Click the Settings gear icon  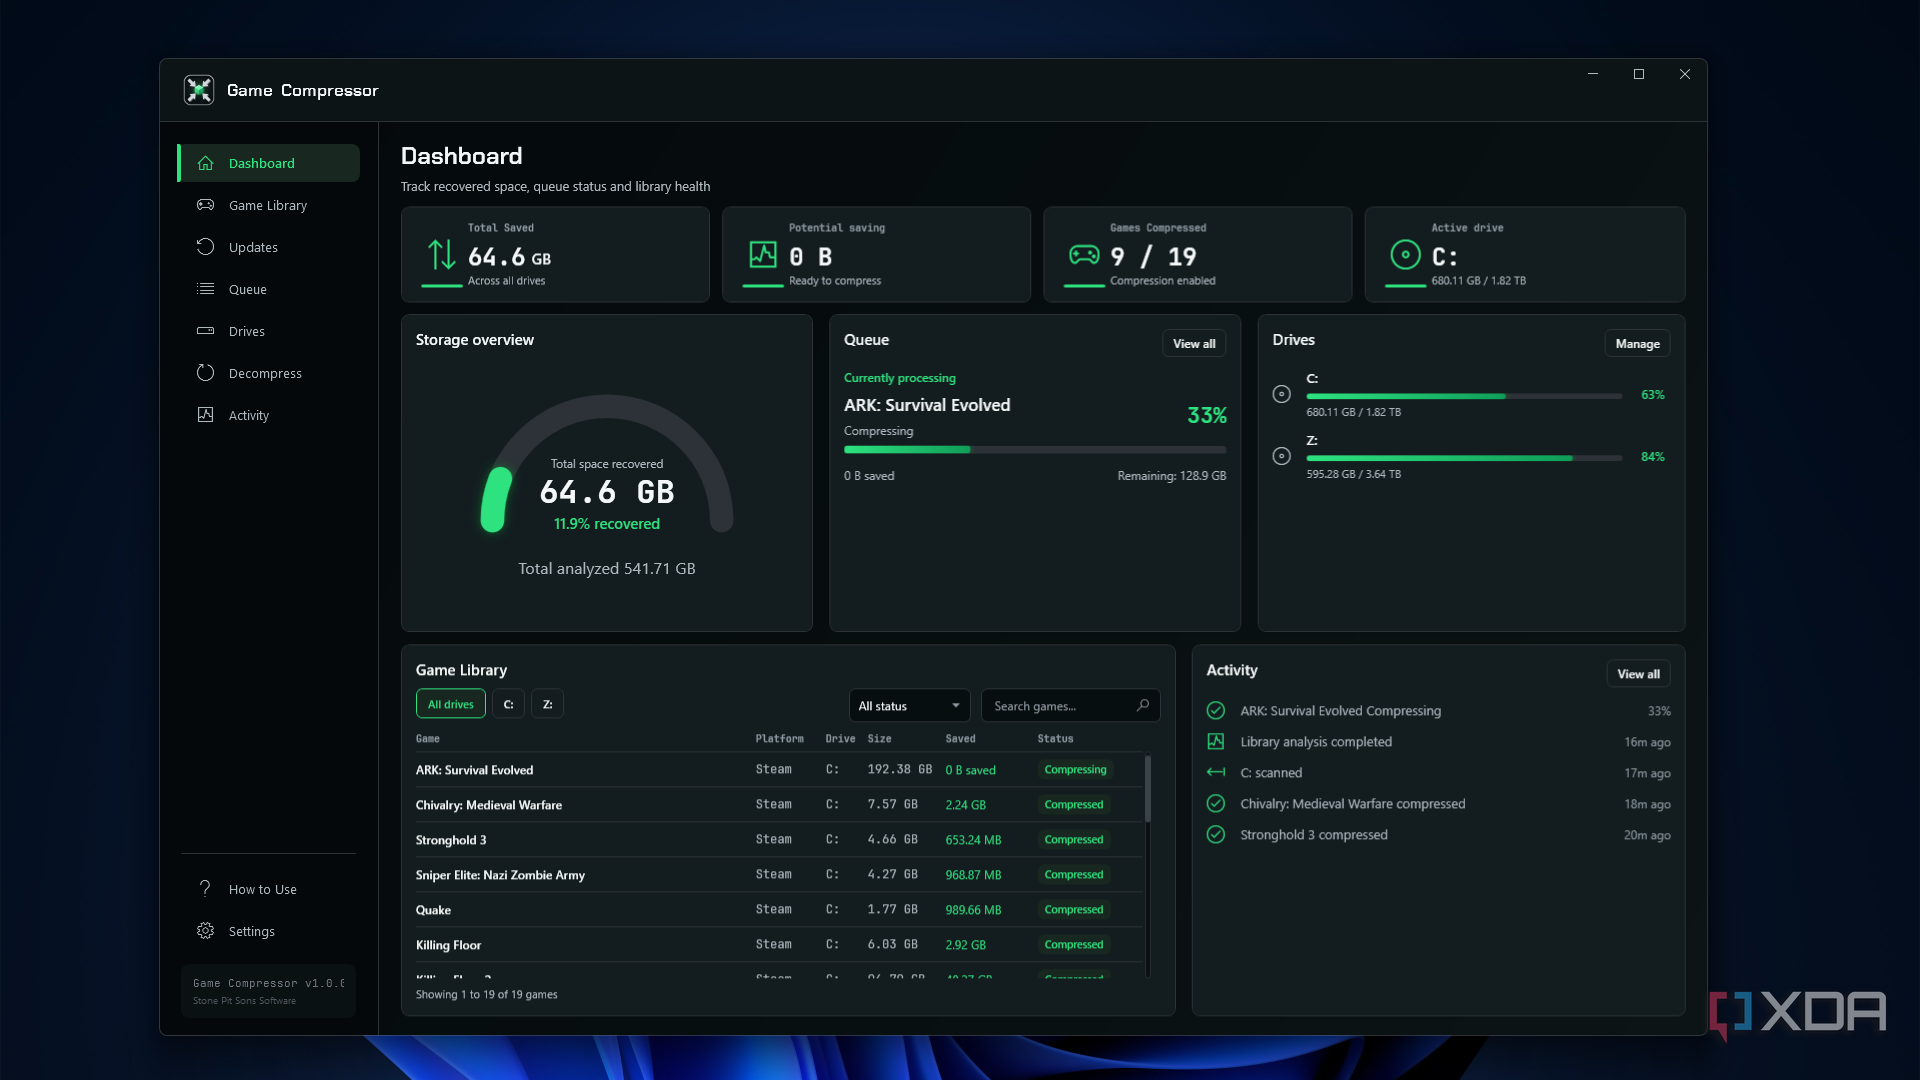206,931
